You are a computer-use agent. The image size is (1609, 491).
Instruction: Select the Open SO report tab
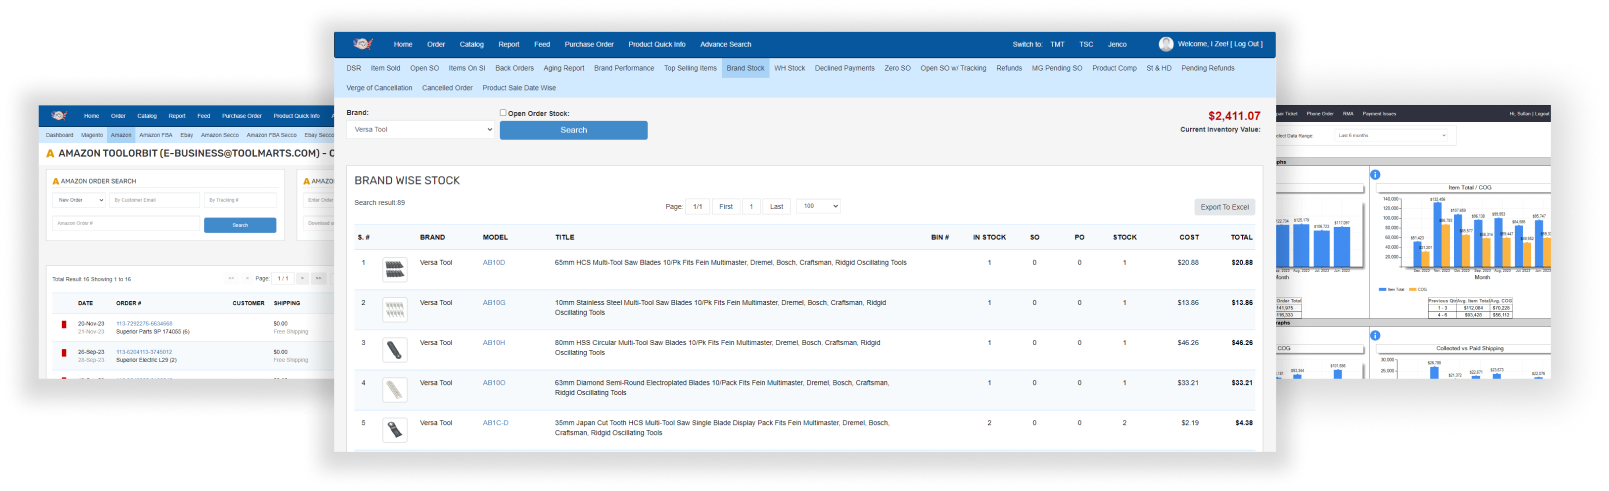424,68
